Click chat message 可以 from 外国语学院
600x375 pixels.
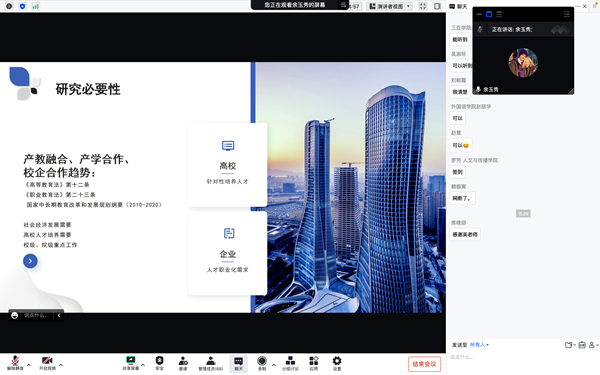click(458, 118)
